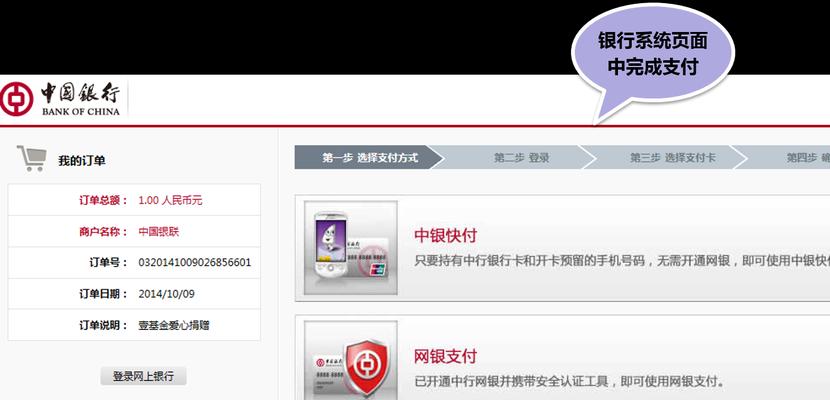
Task: Click the shopping cart icon beside 我的订单
Action: 31,159
